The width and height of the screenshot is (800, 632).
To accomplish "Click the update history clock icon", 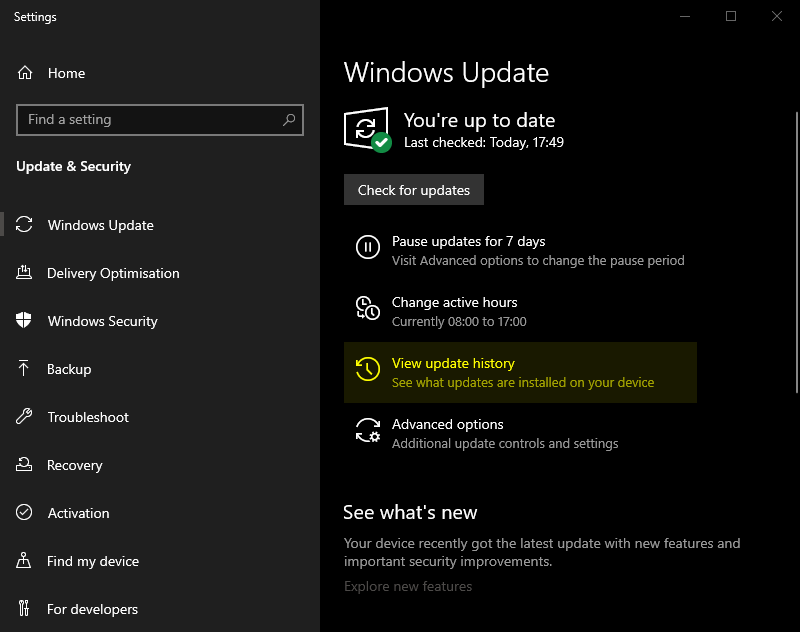I will 367,369.
